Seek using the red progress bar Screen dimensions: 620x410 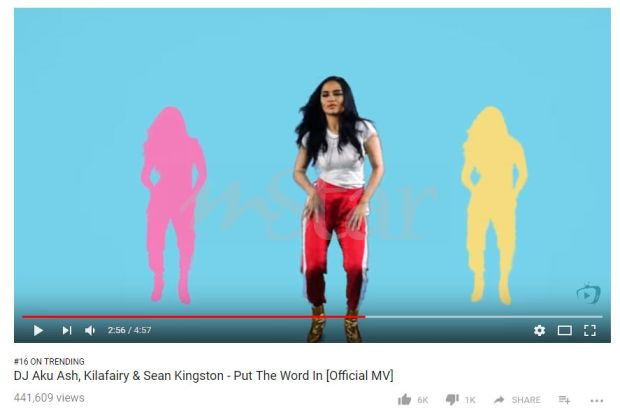click(194, 317)
